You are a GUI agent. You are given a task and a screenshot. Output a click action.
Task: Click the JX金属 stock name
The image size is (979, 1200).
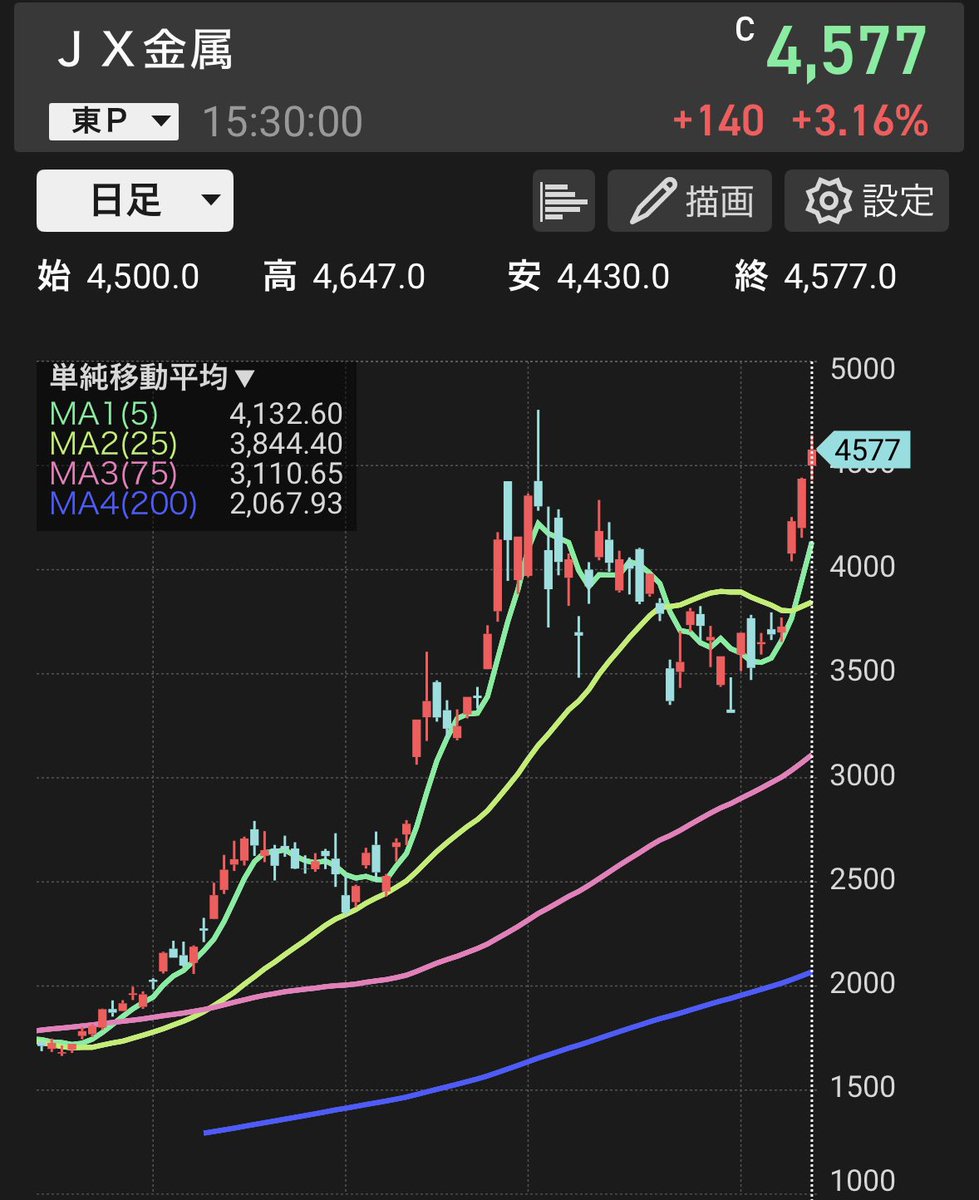[145, 51]
